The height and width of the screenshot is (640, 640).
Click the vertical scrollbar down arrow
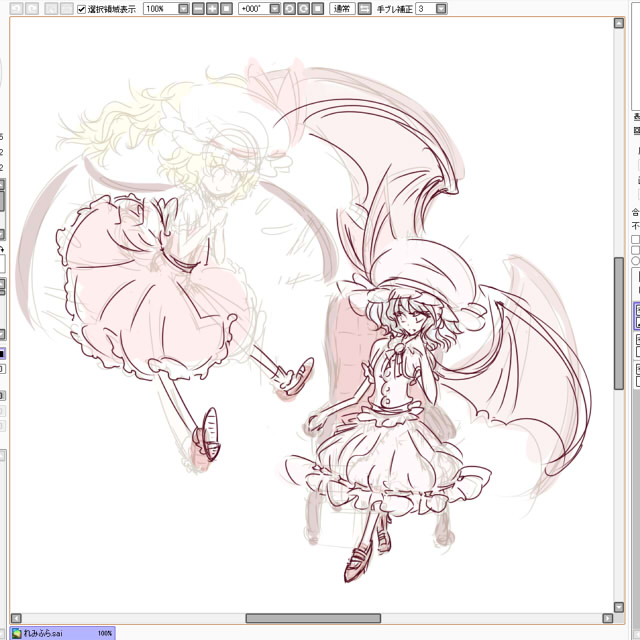point(619,607)
